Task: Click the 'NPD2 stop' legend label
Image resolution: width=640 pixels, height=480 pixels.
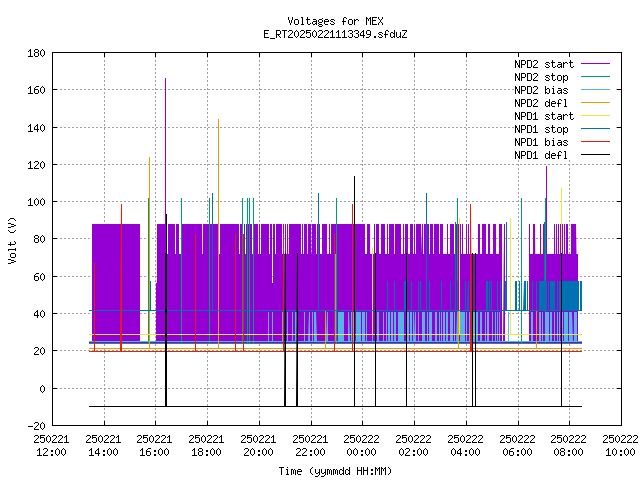Action: [x=541, y=77]
